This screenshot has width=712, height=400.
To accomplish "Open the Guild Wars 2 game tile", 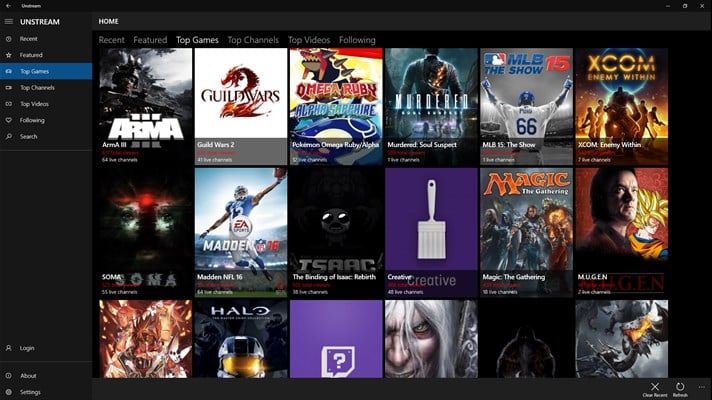I will pyautogui.click(x=241, y=106).
